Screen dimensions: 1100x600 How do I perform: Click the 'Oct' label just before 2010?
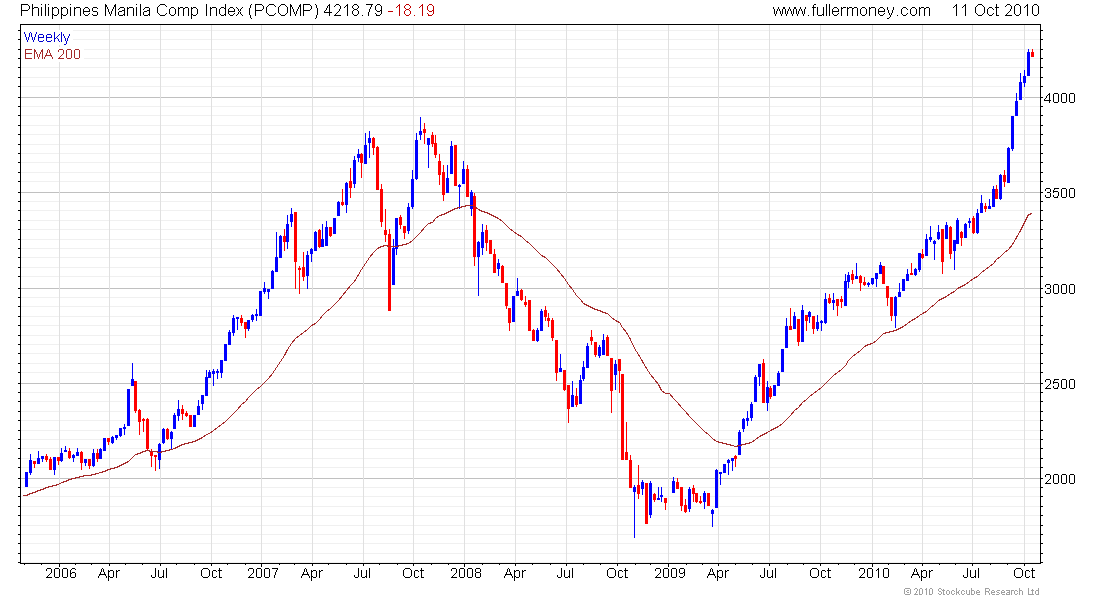pyautogui.click(x=820, y=573)
